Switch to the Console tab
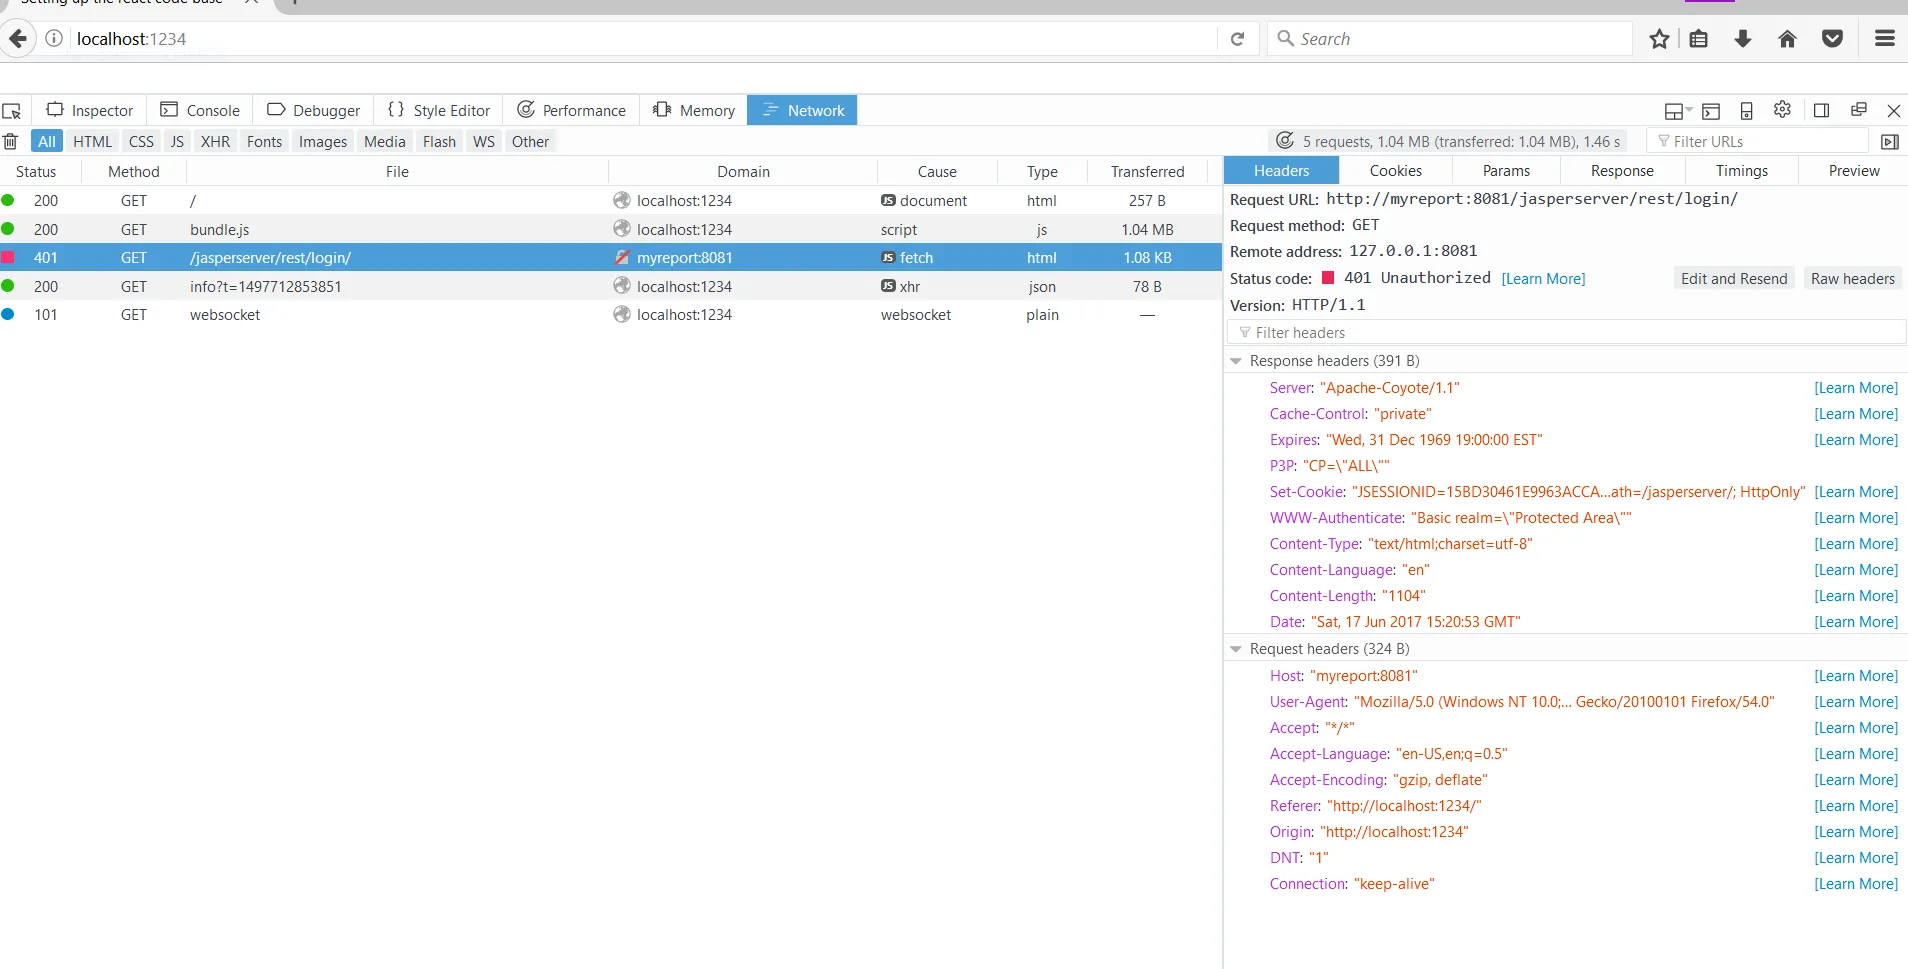The image size is (1908, 969). (x=201, y=111)
